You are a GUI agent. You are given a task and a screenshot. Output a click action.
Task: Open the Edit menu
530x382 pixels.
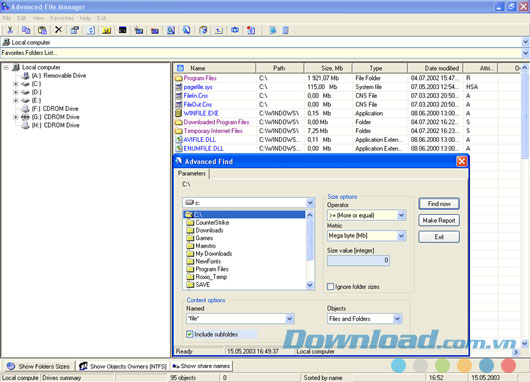tap(22, 18)
